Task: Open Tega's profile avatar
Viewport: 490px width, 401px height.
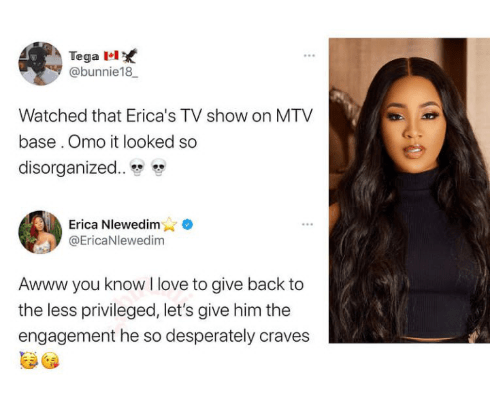Action: [x=40, y=64]
